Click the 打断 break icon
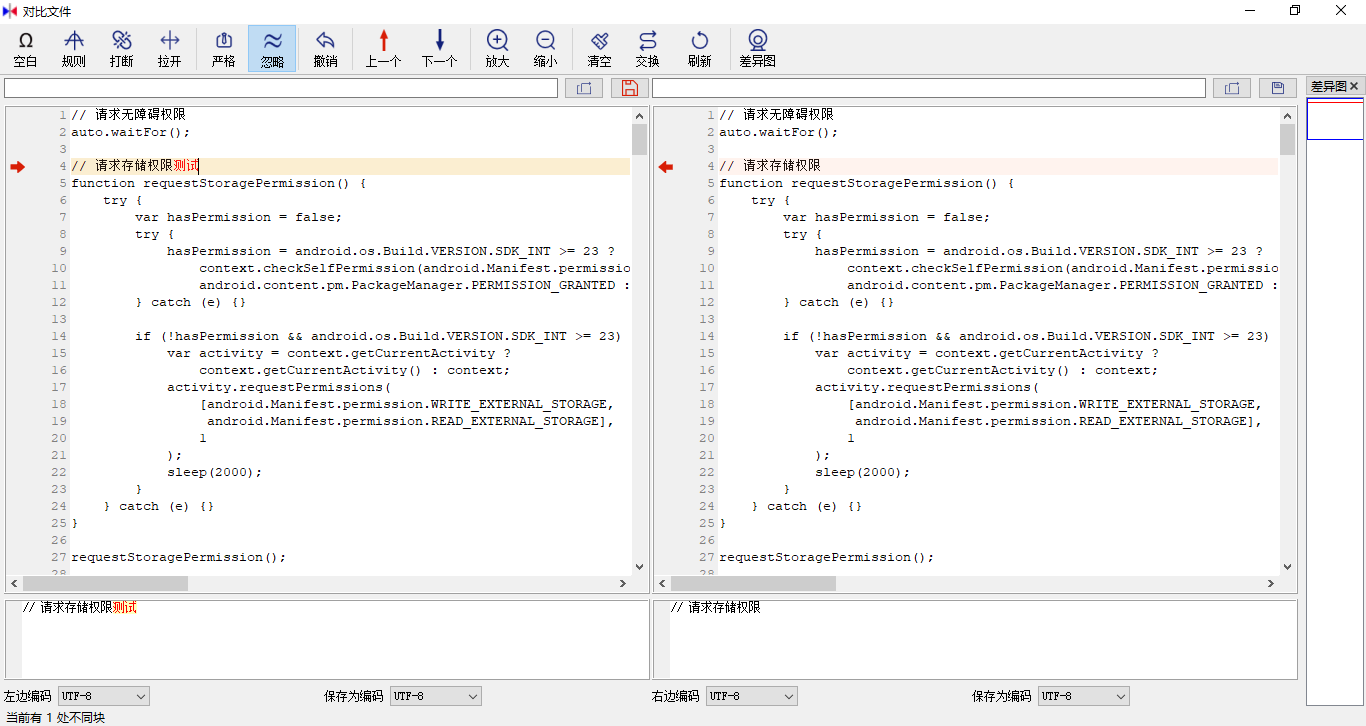The height and width of the screenshot is (726, 1366). point(122,48)
